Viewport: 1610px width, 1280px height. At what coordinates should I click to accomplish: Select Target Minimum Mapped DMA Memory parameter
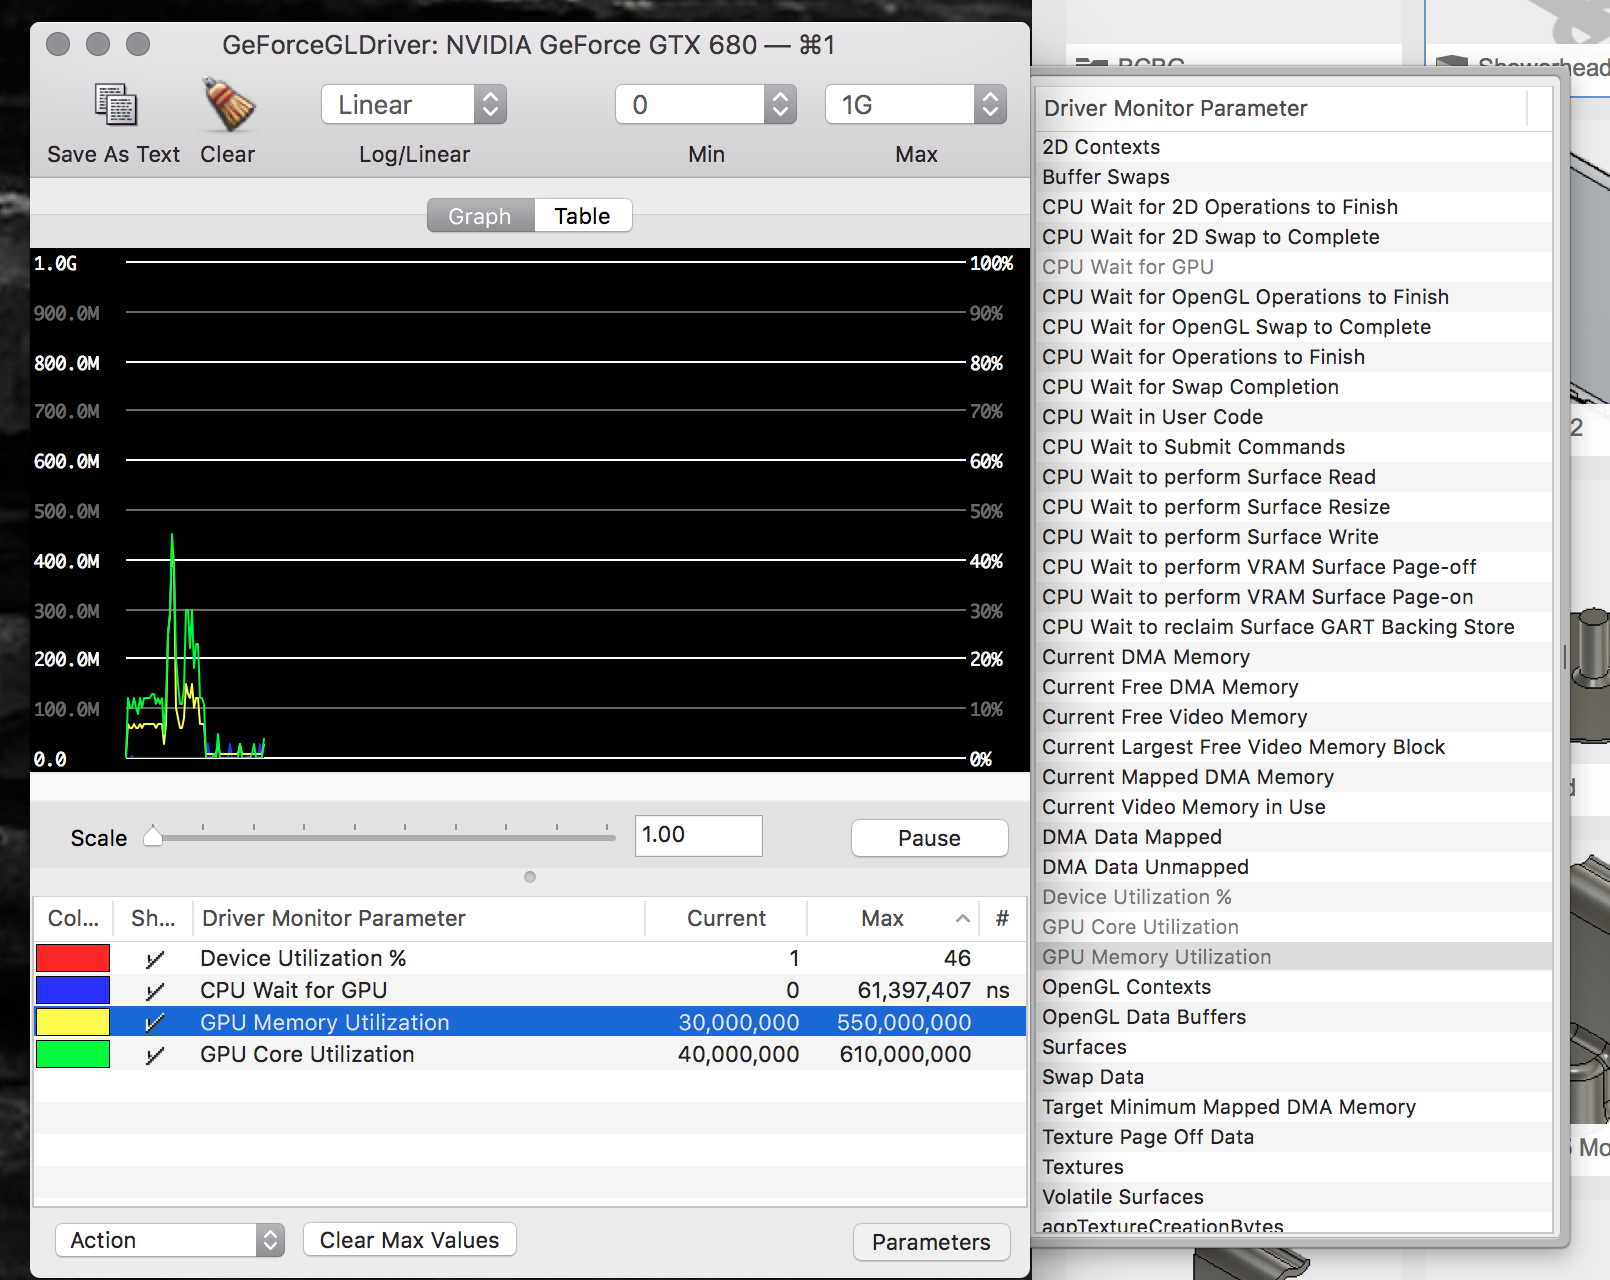click(1294, 1107)
